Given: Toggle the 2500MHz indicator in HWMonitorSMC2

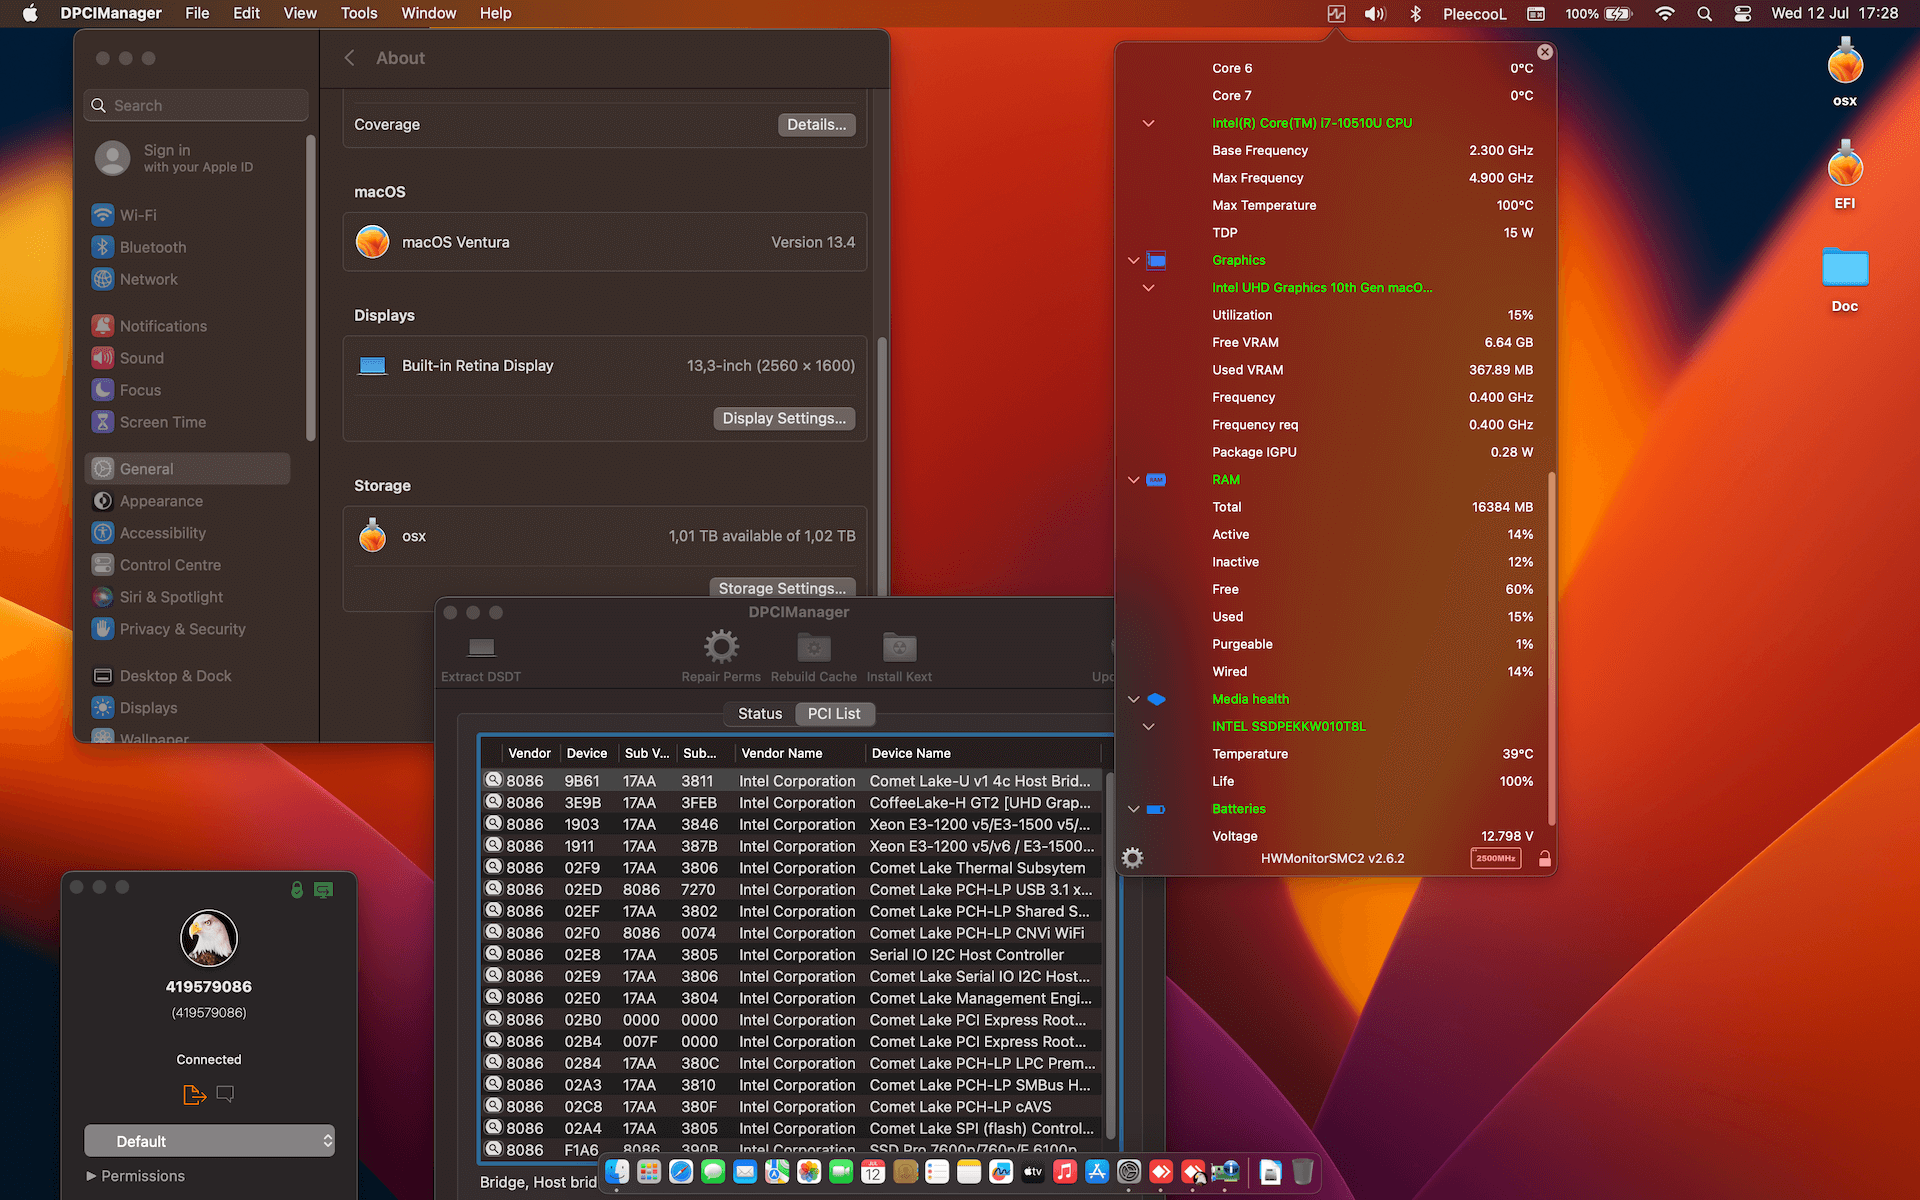Looking at the screenshot, I should [x=1495, y=859].
